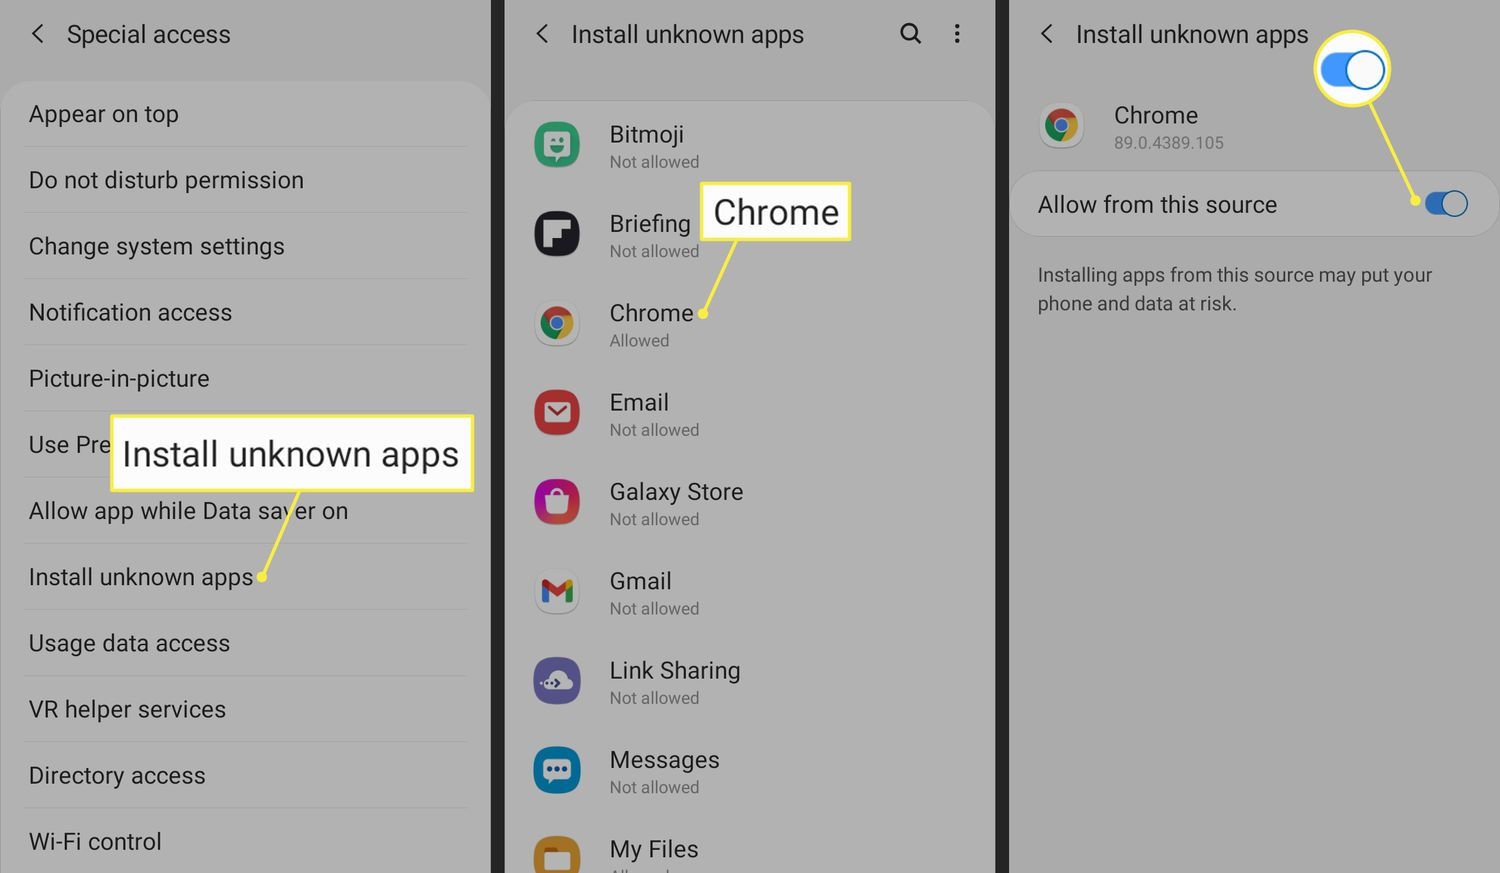The height and width of the screenshot is (873, 1500).
Task: Open Install unknown apps list entry
Action: pos(246,577)
